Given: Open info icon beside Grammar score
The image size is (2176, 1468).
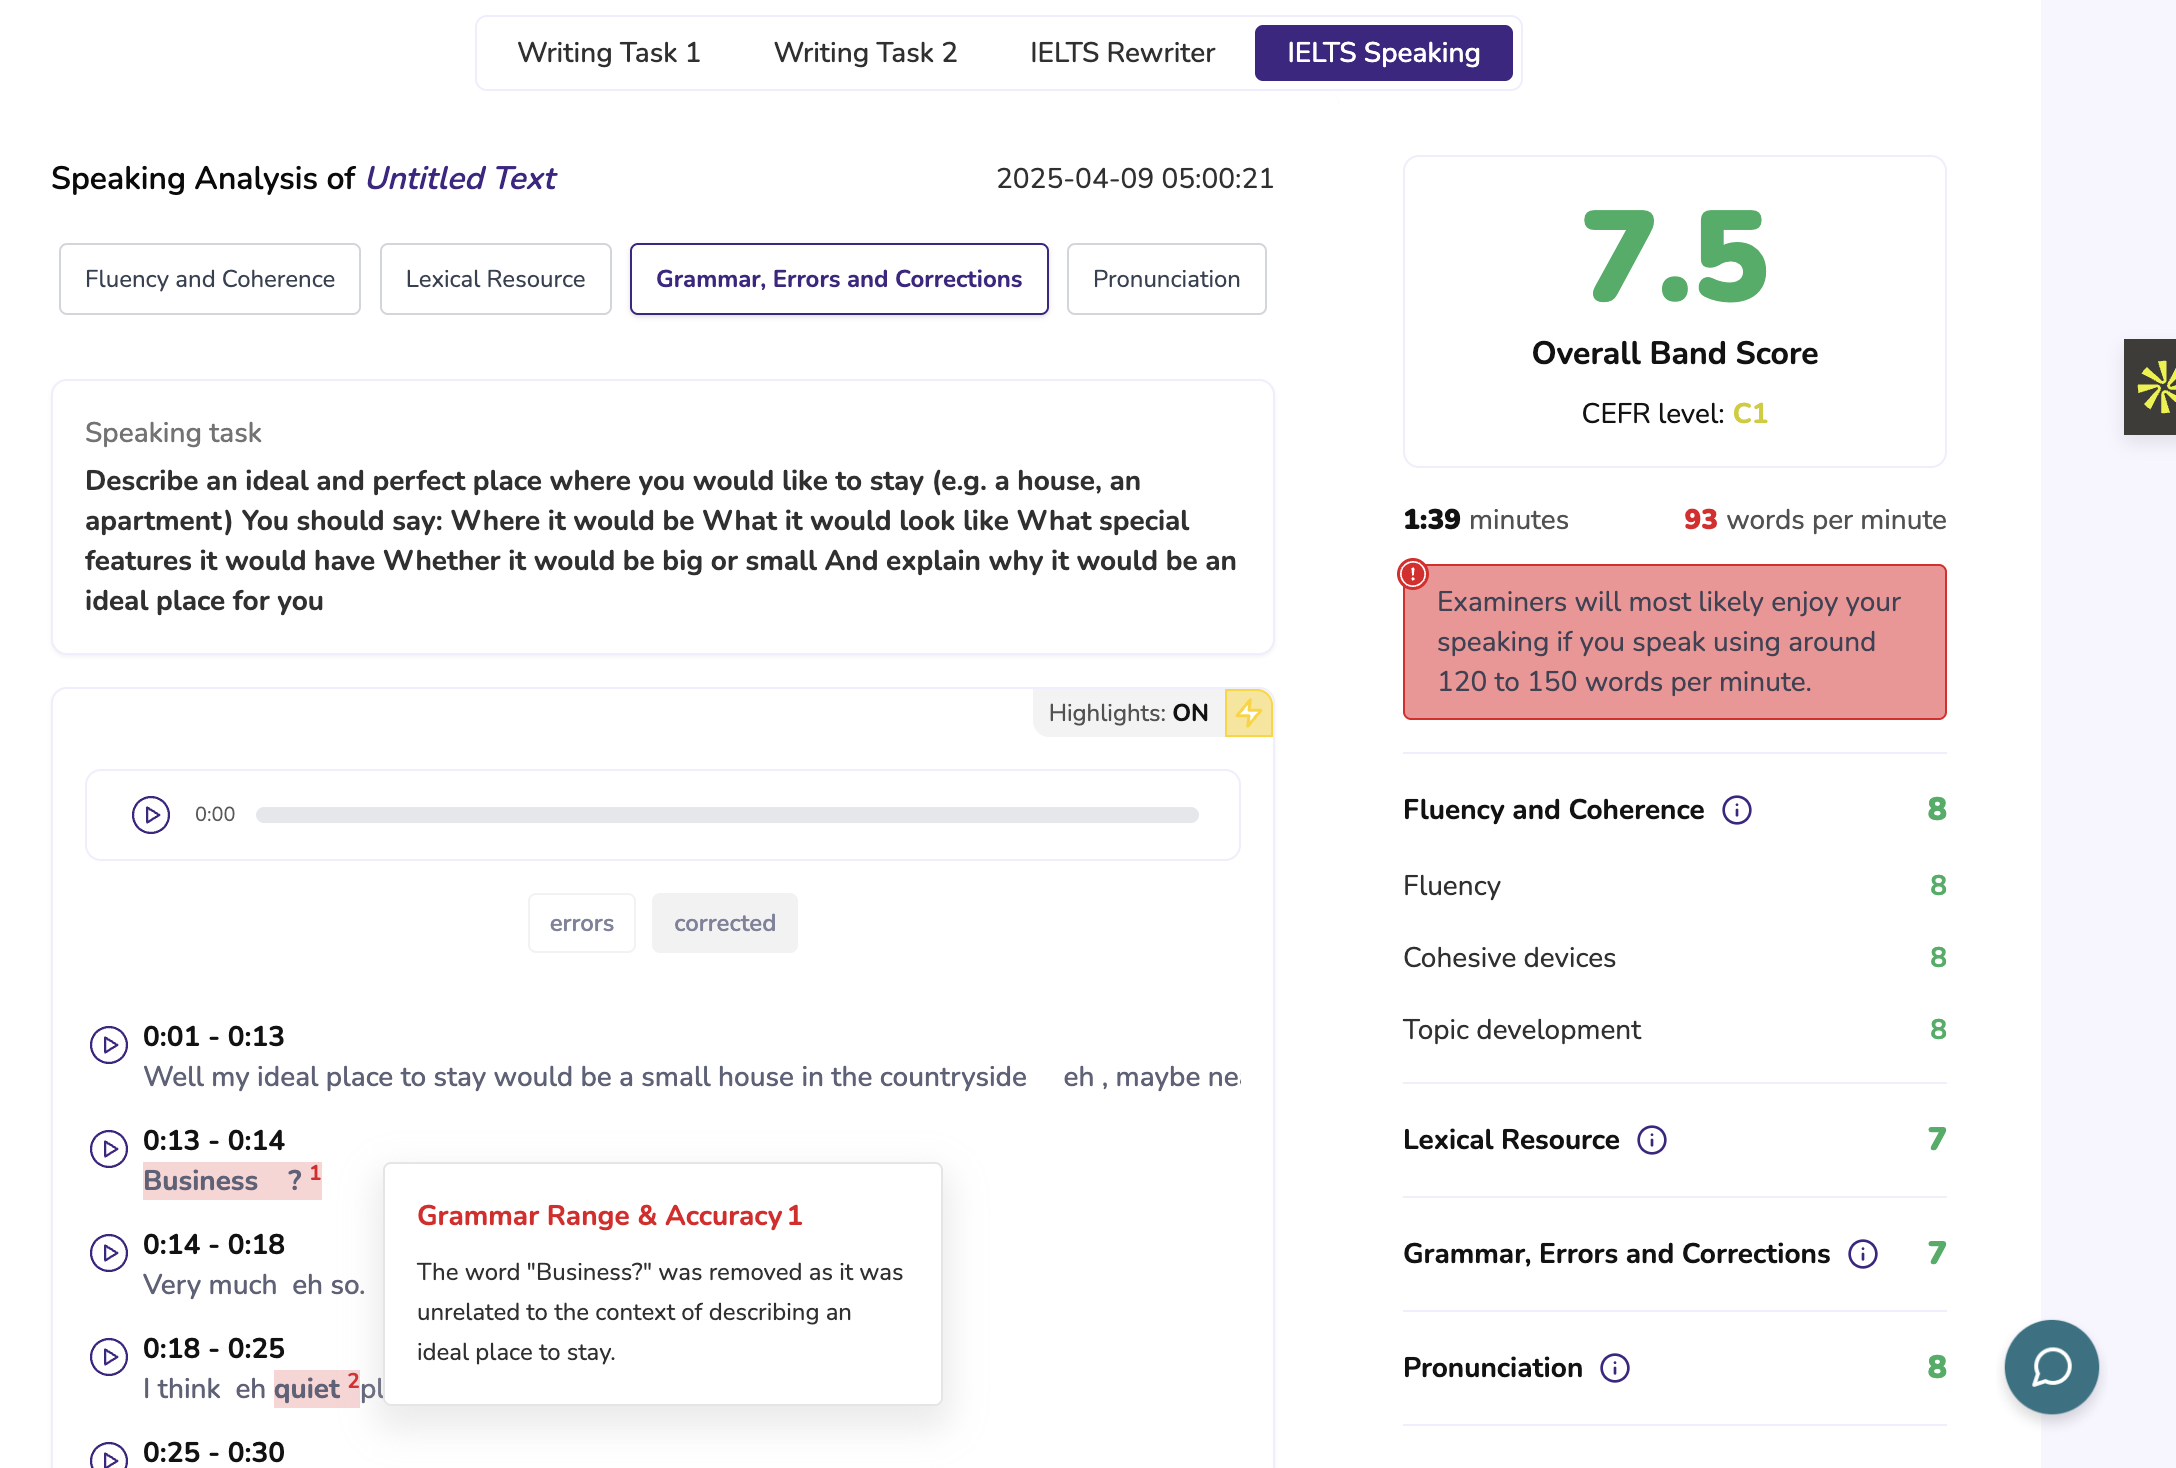Looking at the screenshot, I should (1863, 1254).
